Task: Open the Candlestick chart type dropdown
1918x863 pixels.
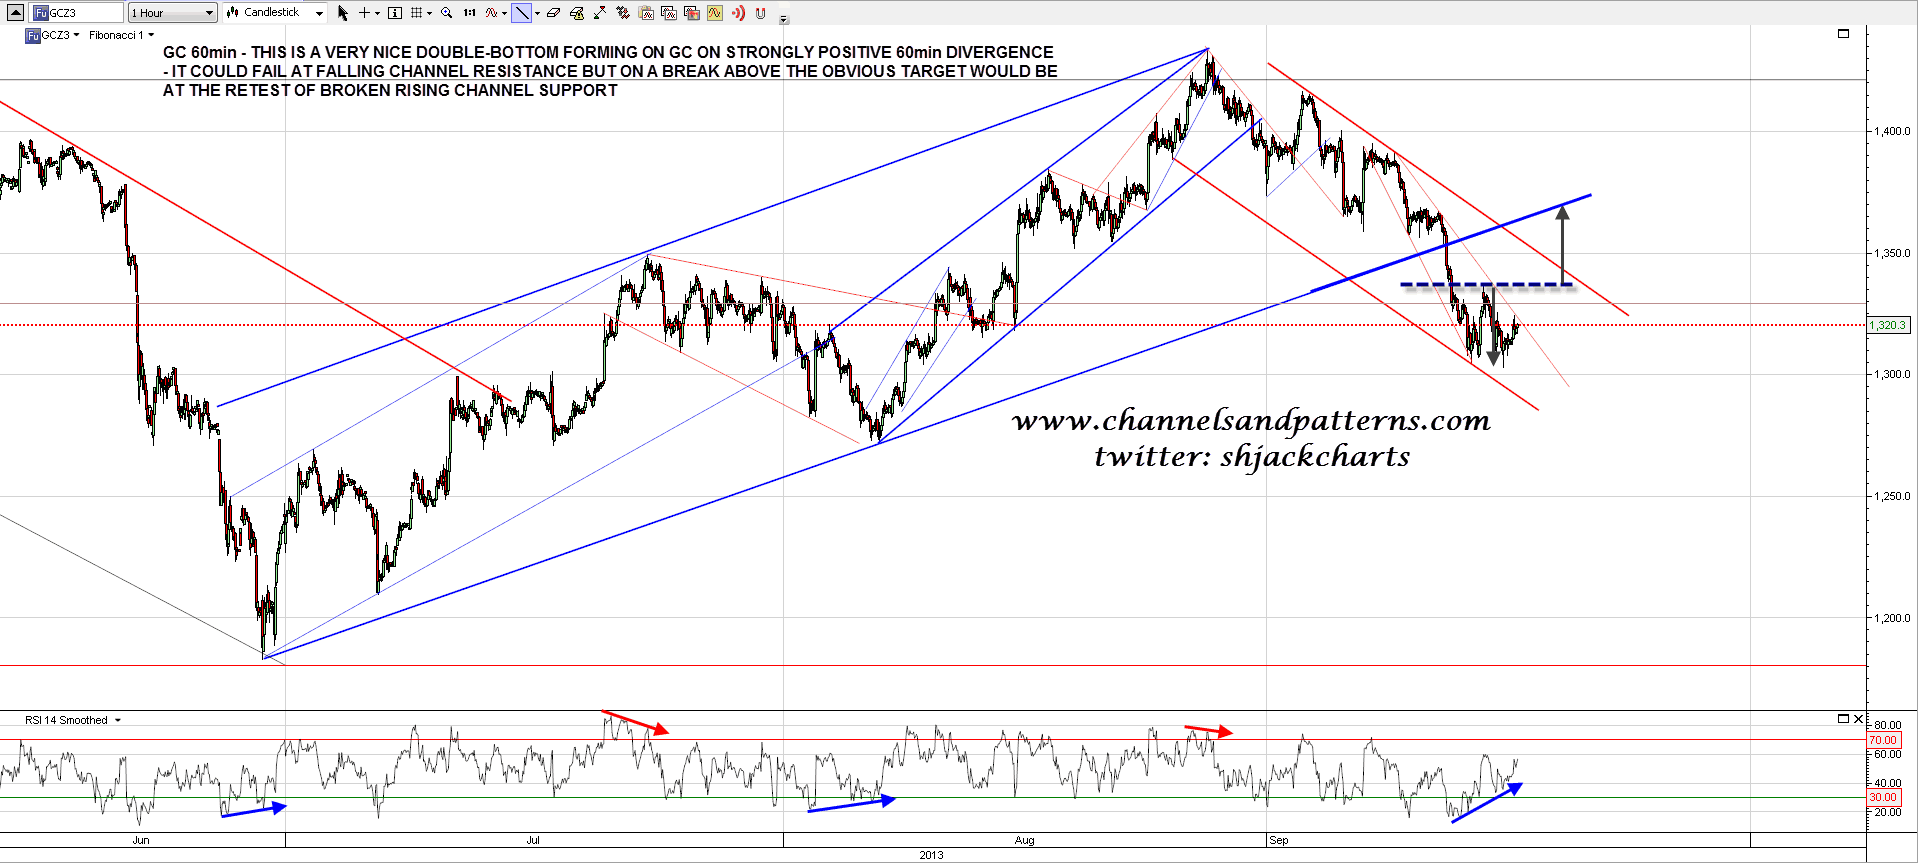Action: pyautogui.click(x=275, y=13)
